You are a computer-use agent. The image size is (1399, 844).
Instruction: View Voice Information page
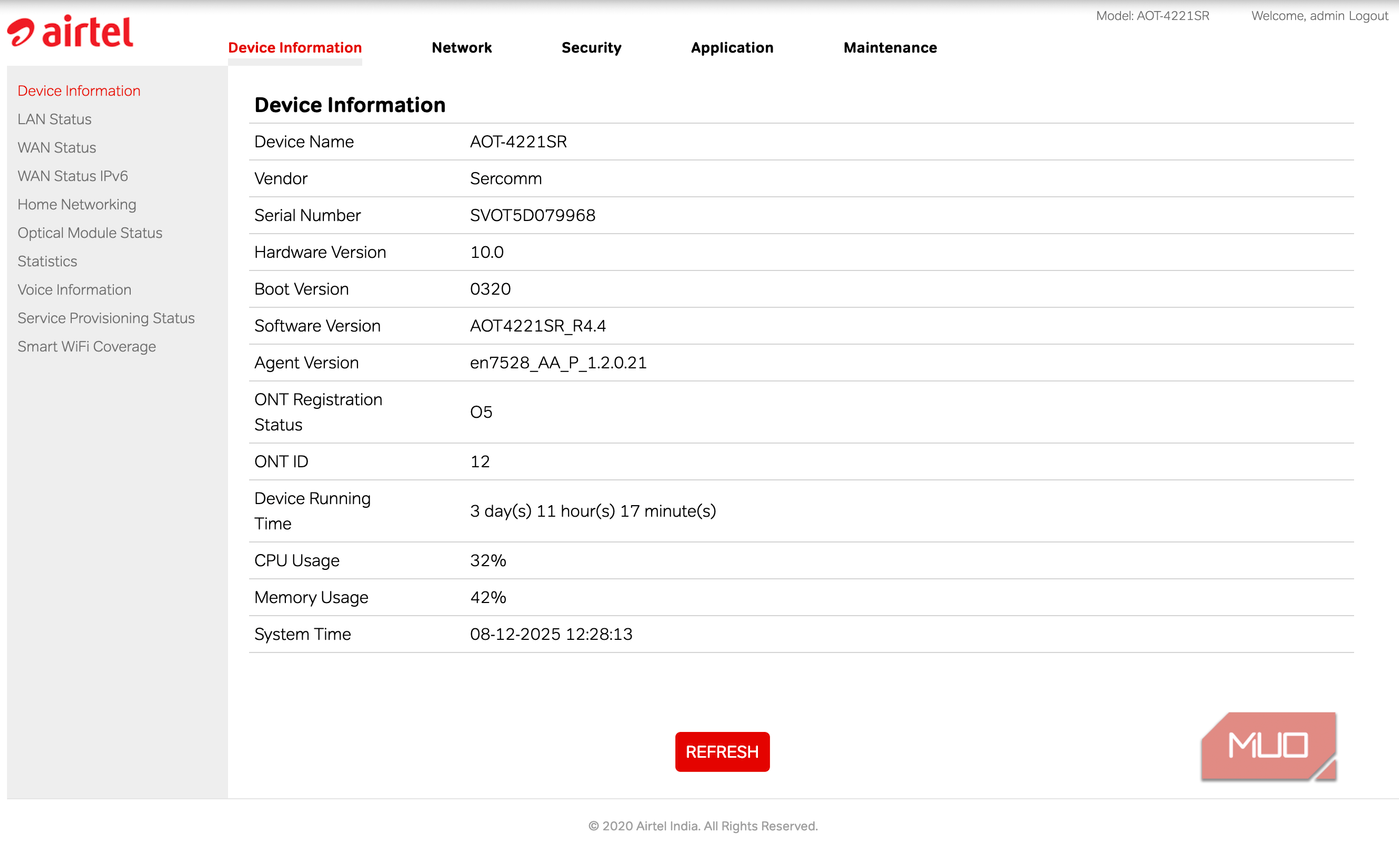point(74,290)
